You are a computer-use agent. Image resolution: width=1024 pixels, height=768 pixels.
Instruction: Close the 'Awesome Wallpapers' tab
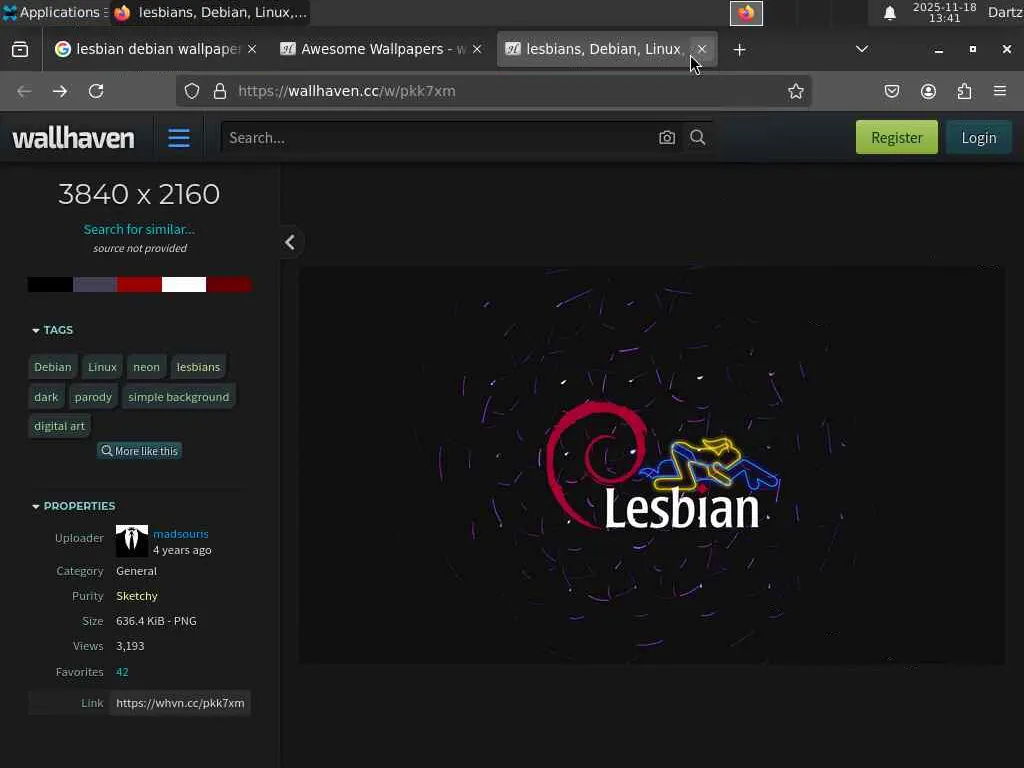(477, 49)
